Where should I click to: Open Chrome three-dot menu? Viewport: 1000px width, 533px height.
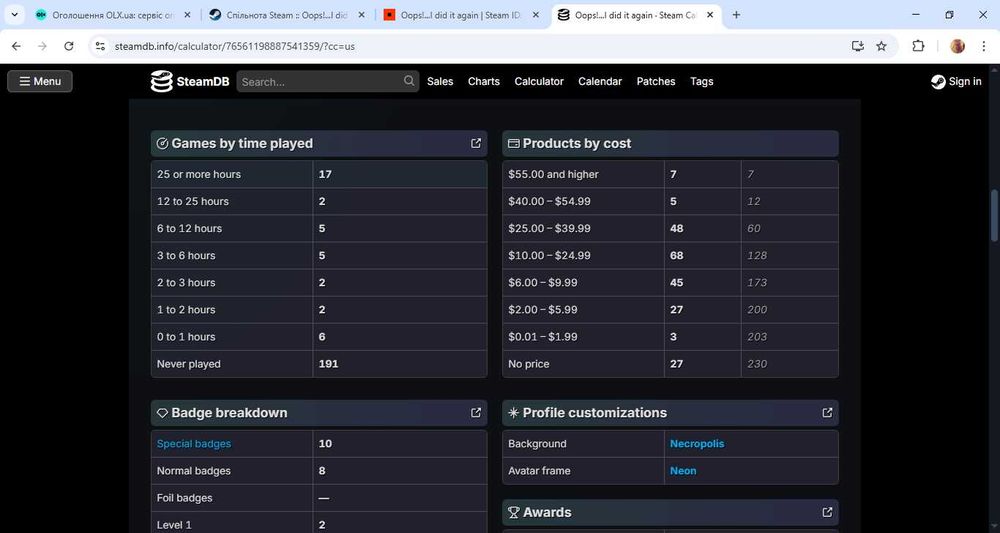(984, 46)
